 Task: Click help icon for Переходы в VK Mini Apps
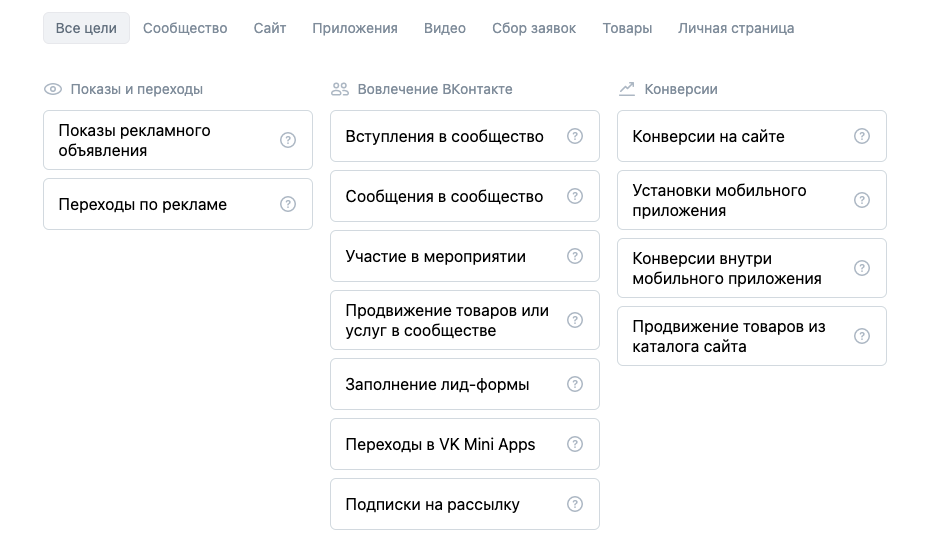coord(575,444)
